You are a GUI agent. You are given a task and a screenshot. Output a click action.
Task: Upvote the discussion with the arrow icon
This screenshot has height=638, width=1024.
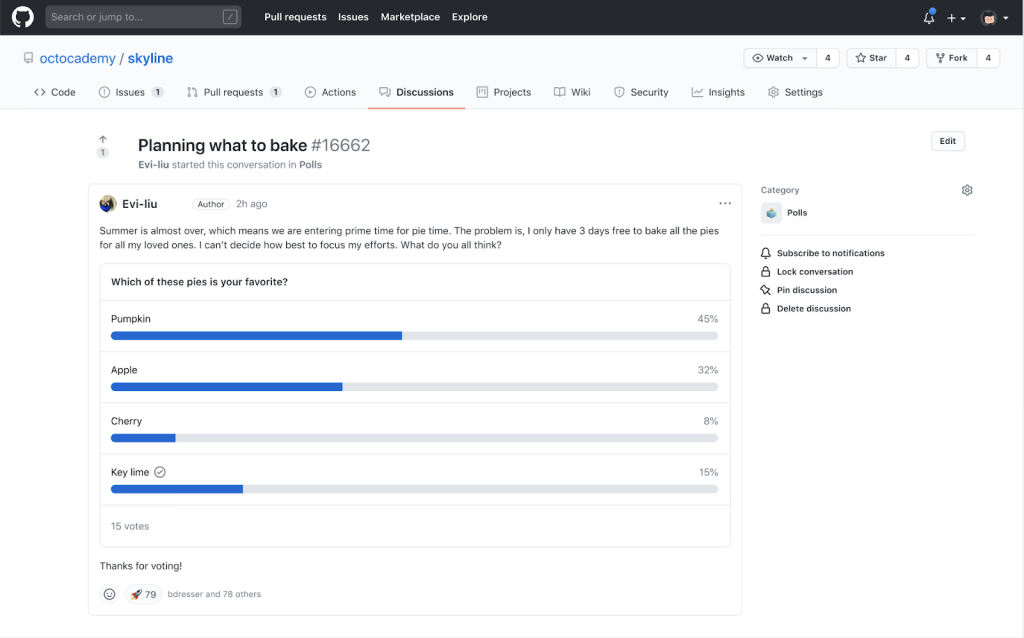click(x=102, y=140)
